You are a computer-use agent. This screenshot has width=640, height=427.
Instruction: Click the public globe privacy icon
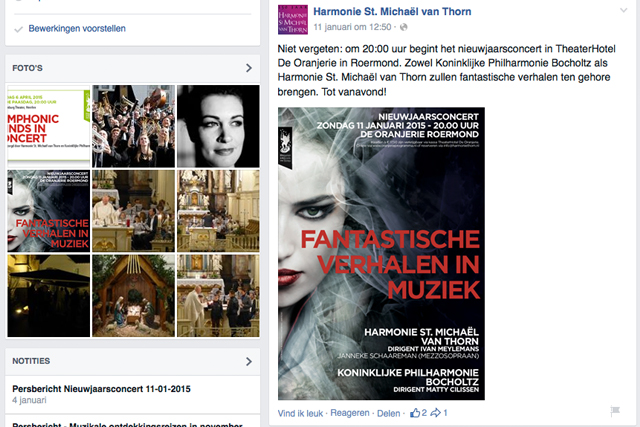404,27
